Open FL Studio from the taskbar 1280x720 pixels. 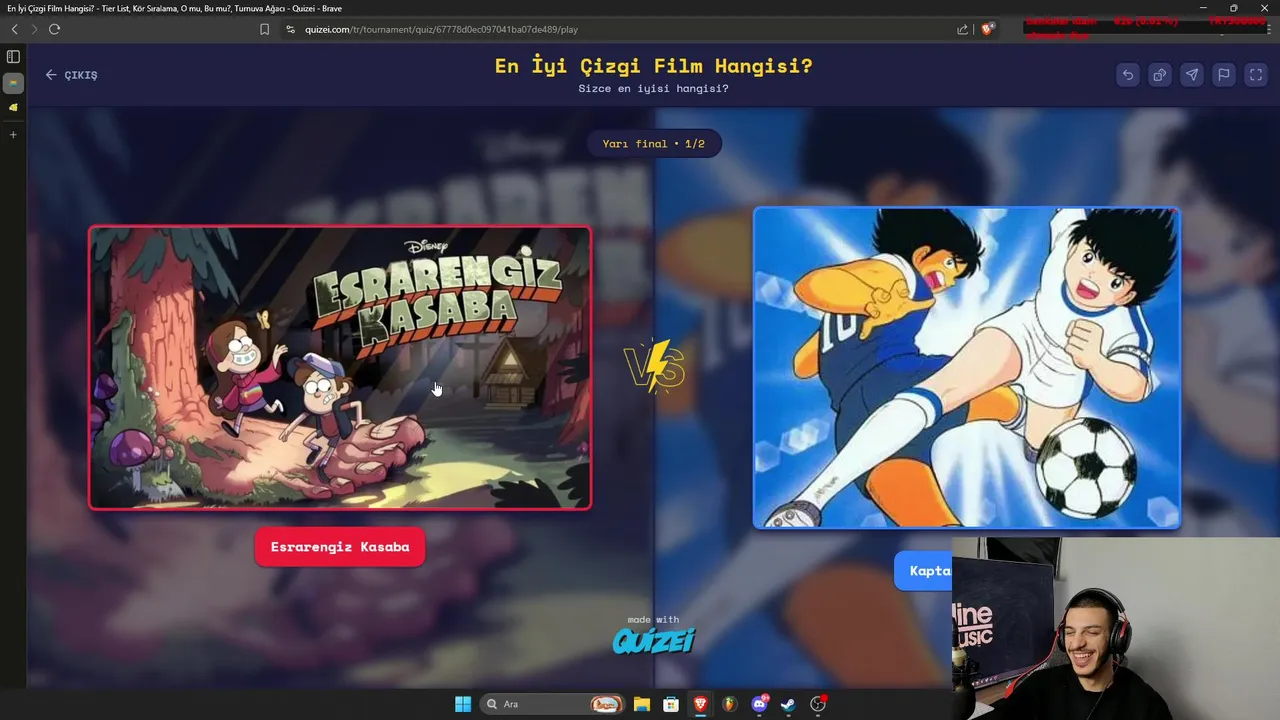[729, 704]
